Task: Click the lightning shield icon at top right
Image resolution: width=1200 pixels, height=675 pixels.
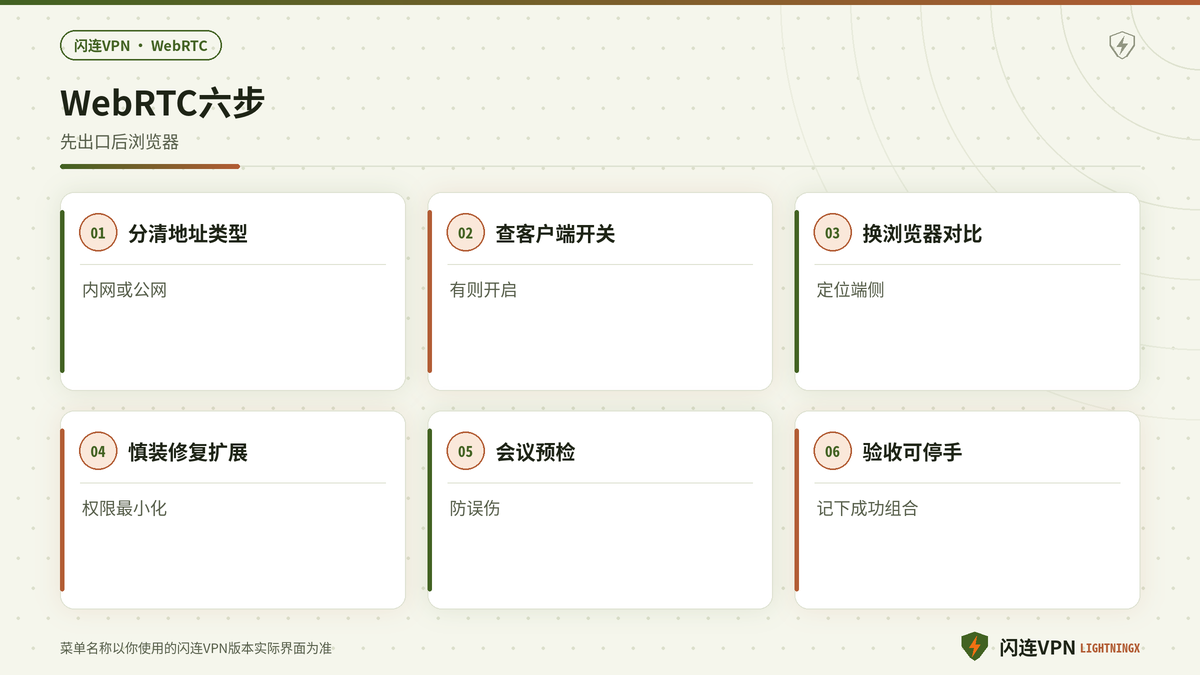Action: pyautogui.click(x=1122, y=45)
